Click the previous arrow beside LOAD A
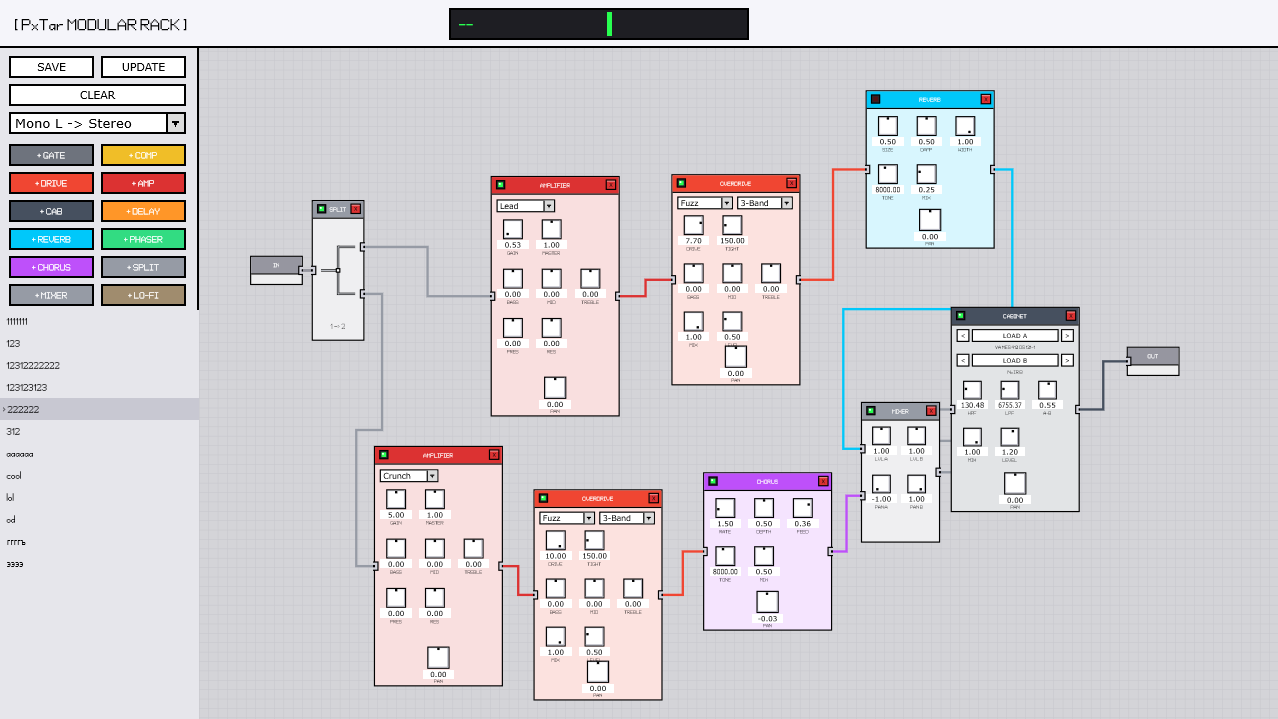Image resolution: width=1278 pixels, height=719 pixels. click(963, 336)
